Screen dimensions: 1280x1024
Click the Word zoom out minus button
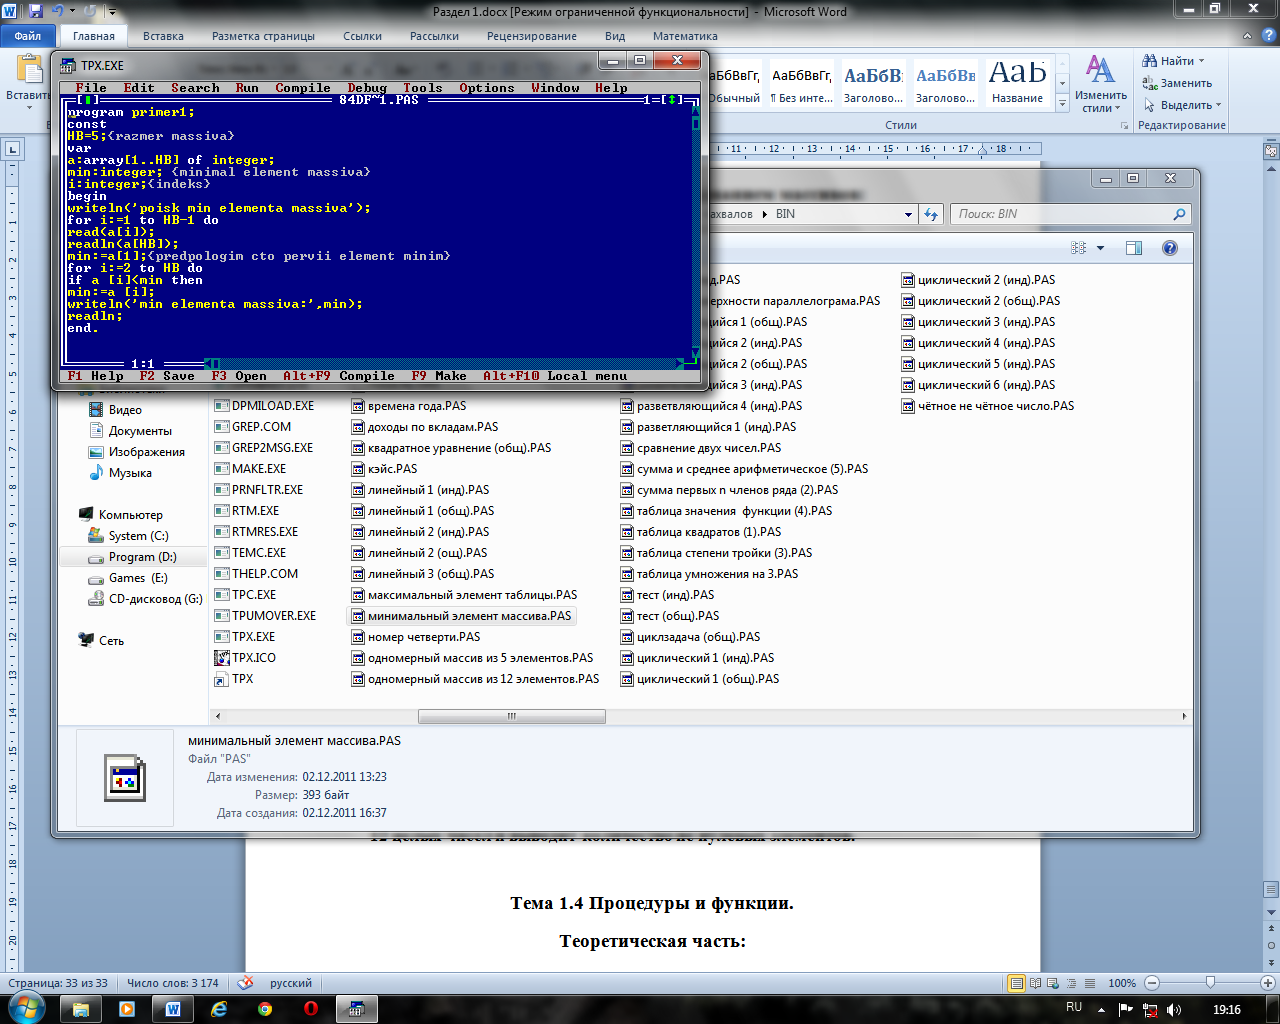click(x=1152, y=983)
